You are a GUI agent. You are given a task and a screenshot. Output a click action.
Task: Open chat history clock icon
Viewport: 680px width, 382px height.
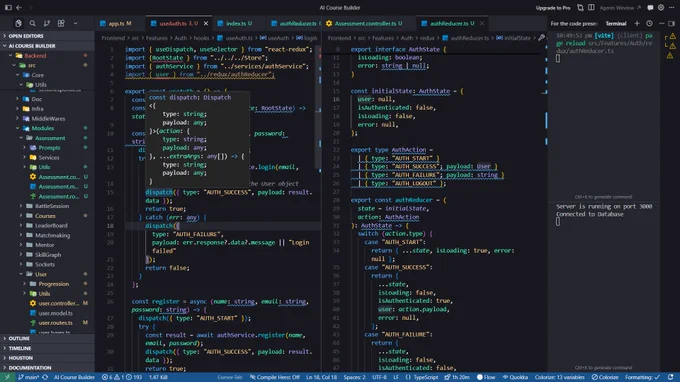[x=649, y=23]
